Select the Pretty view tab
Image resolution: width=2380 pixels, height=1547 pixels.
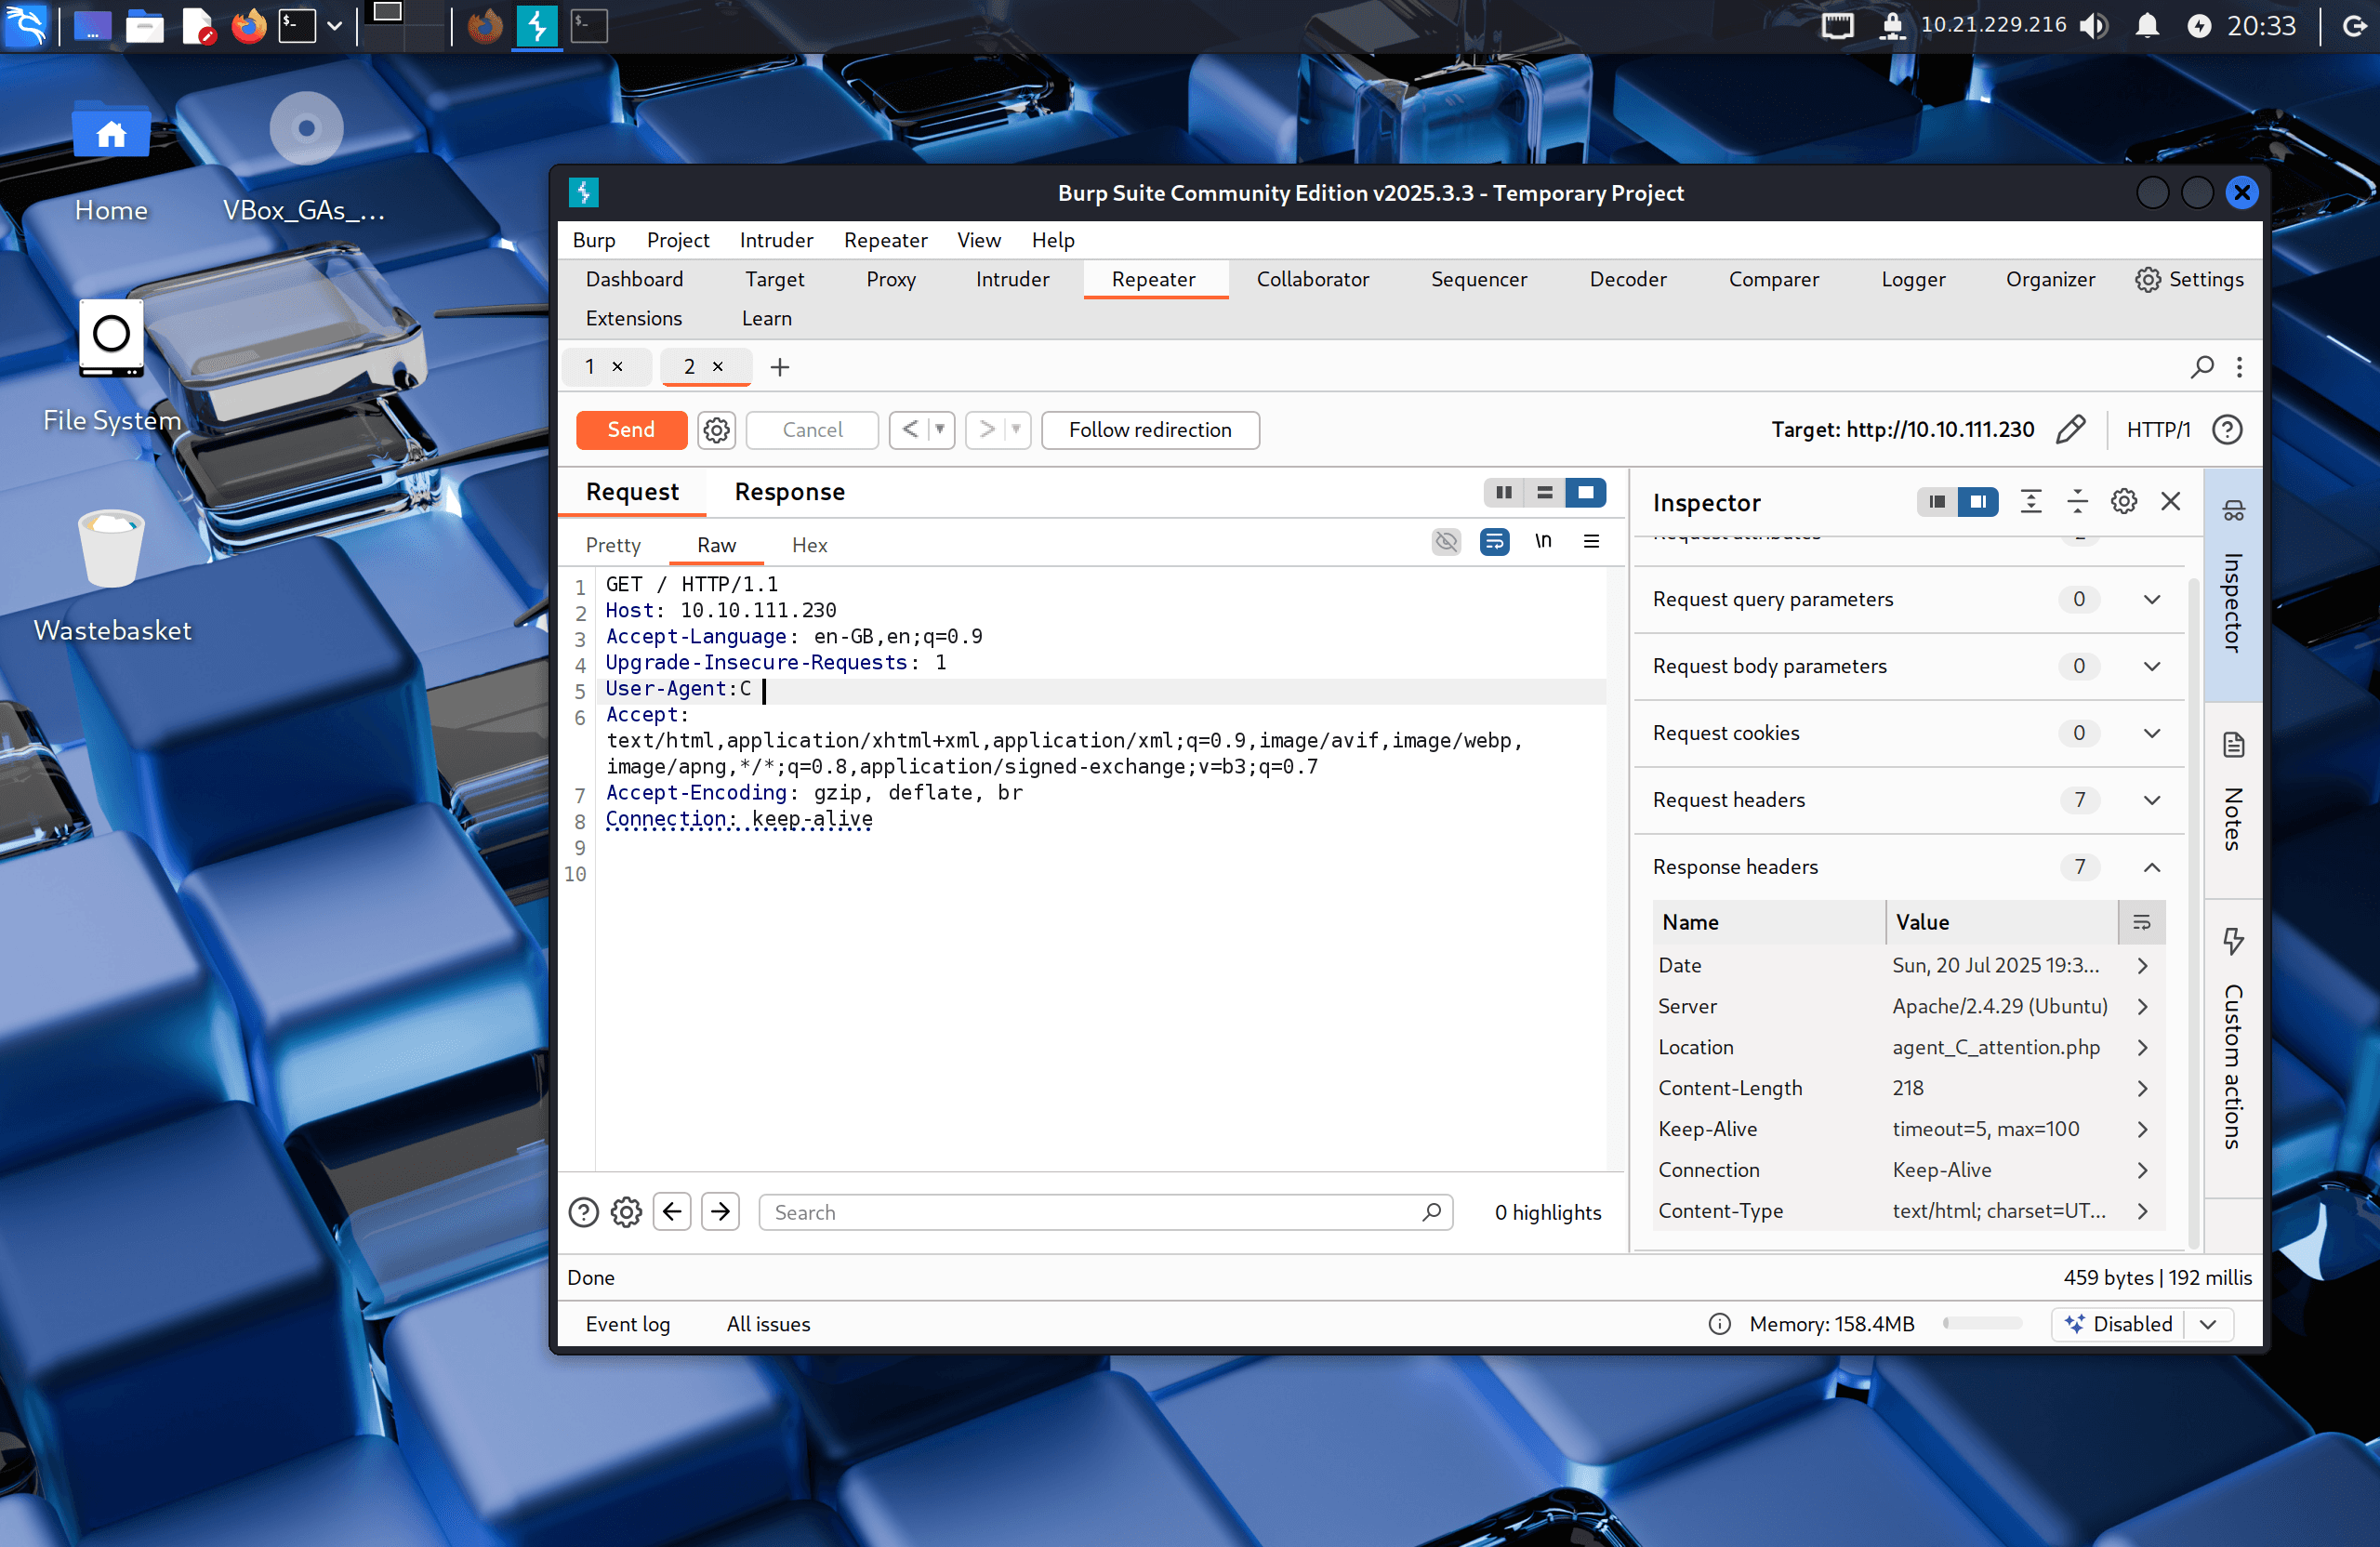(613, 545)
